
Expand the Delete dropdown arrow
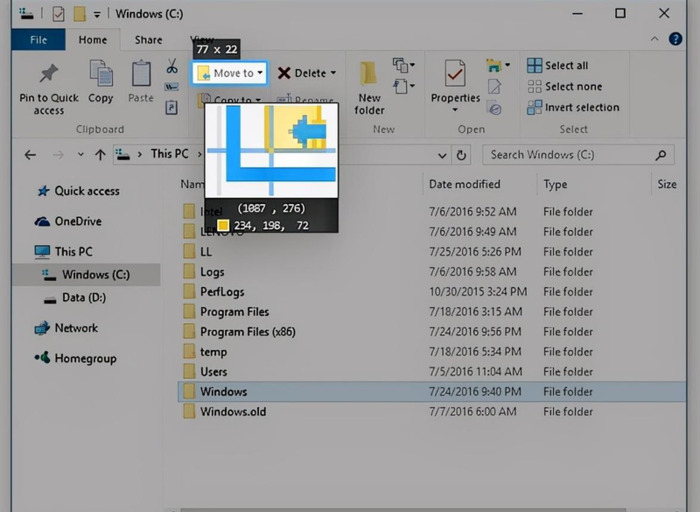tap(333, 73)
